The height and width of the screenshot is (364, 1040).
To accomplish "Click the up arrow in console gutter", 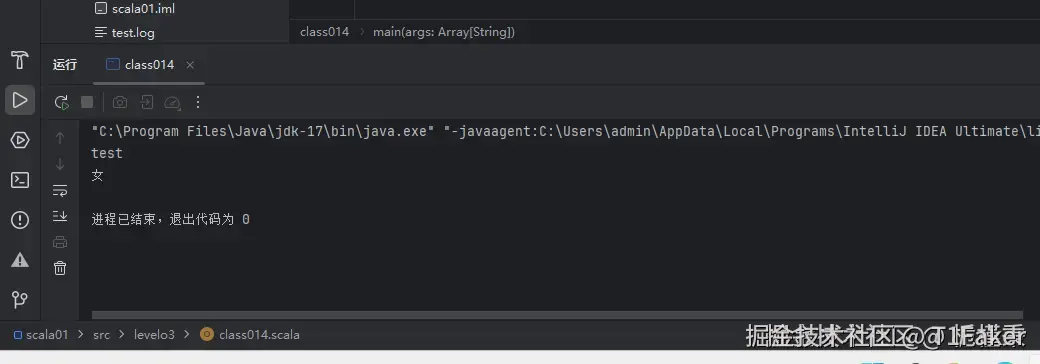I will click(60, 138).
